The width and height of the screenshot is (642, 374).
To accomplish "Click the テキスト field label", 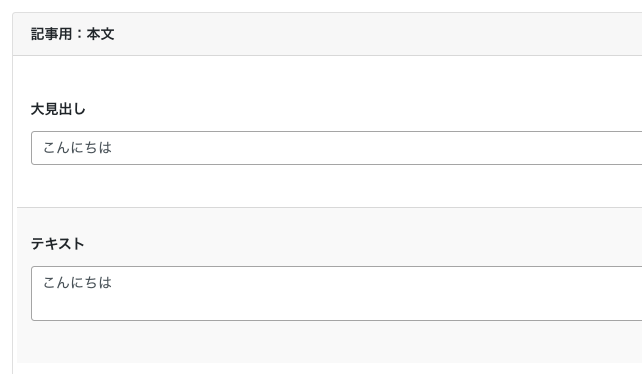I will (58, 244).
